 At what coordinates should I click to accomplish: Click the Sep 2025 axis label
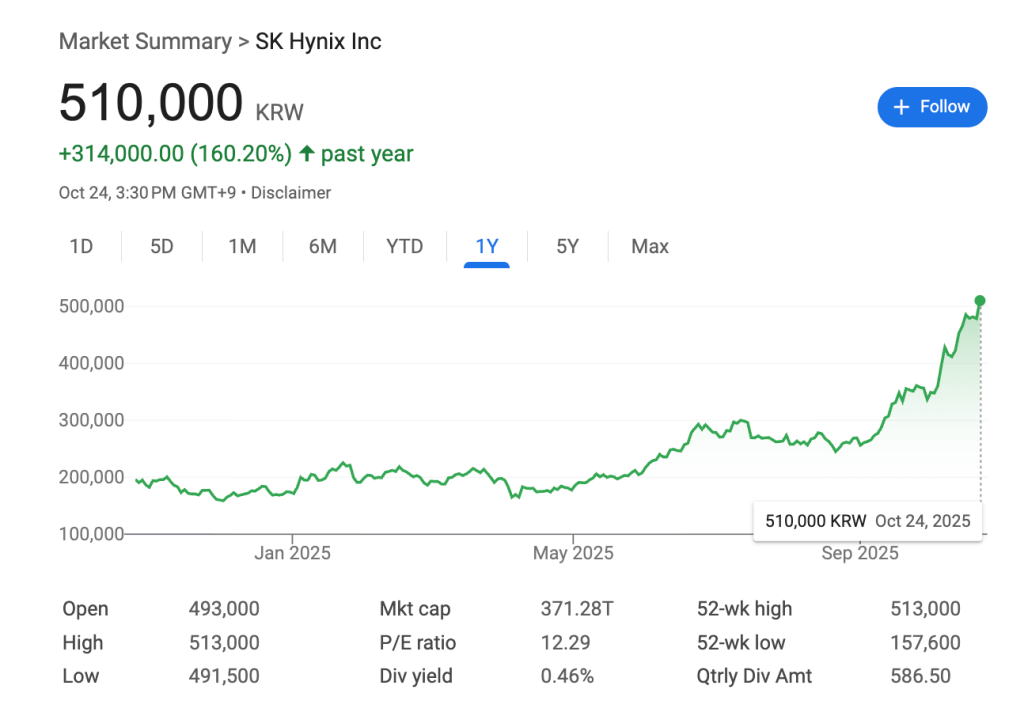click(859, 552)
